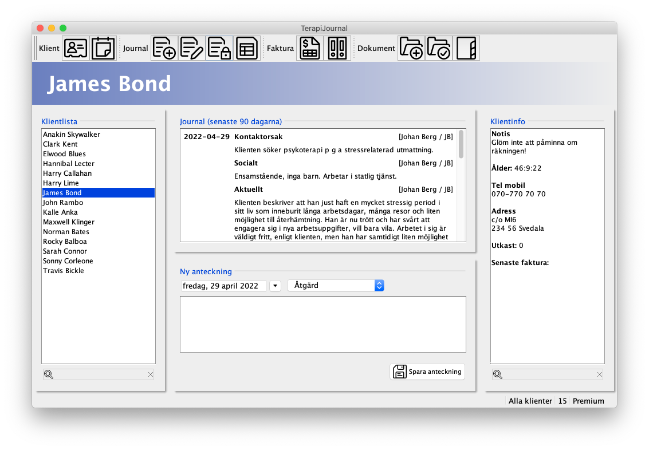
Task: Select Elwood Blues in client list
Action: pos(98,154)
